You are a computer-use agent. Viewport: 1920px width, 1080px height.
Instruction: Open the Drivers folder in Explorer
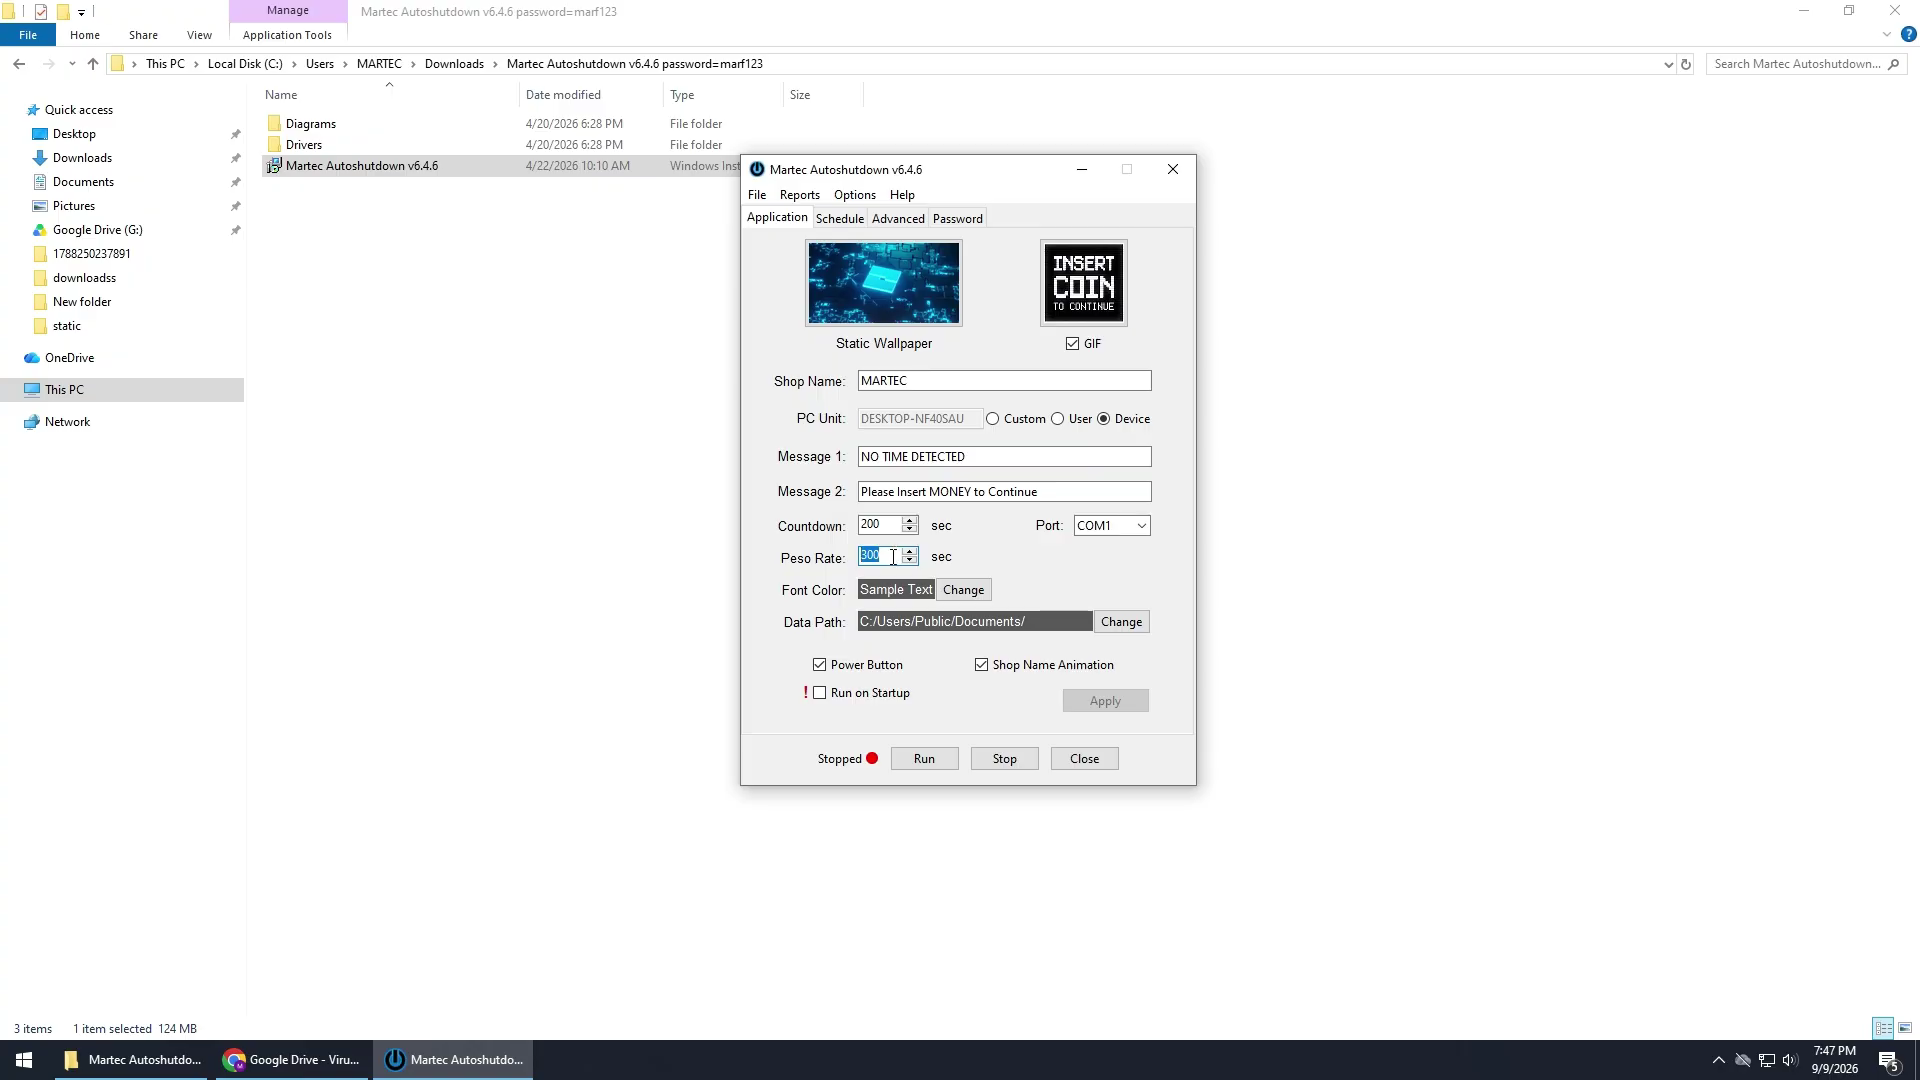point(303,145)
